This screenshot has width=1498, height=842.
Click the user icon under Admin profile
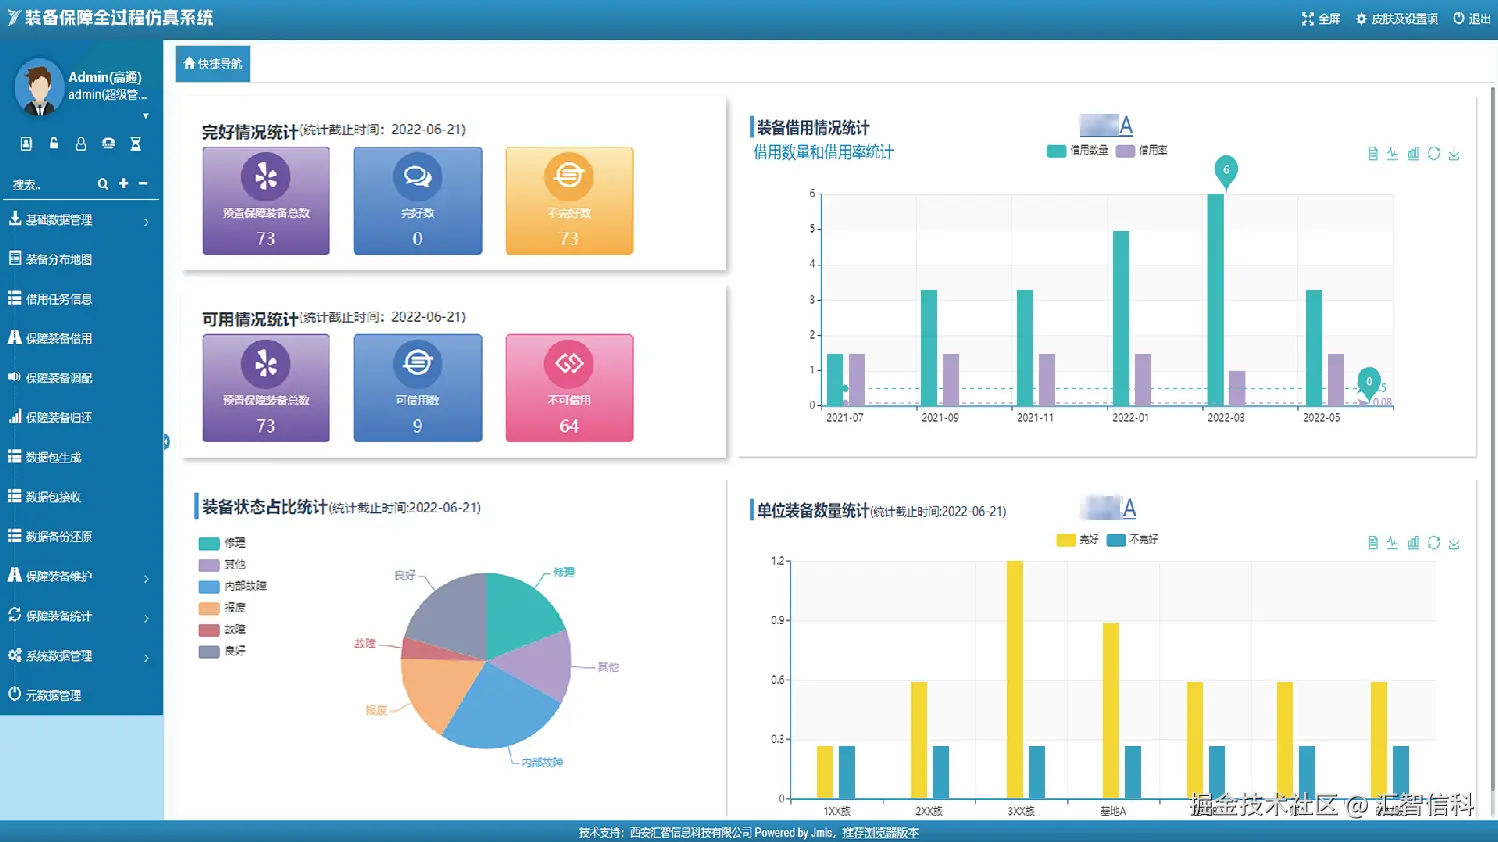point(81,144)
